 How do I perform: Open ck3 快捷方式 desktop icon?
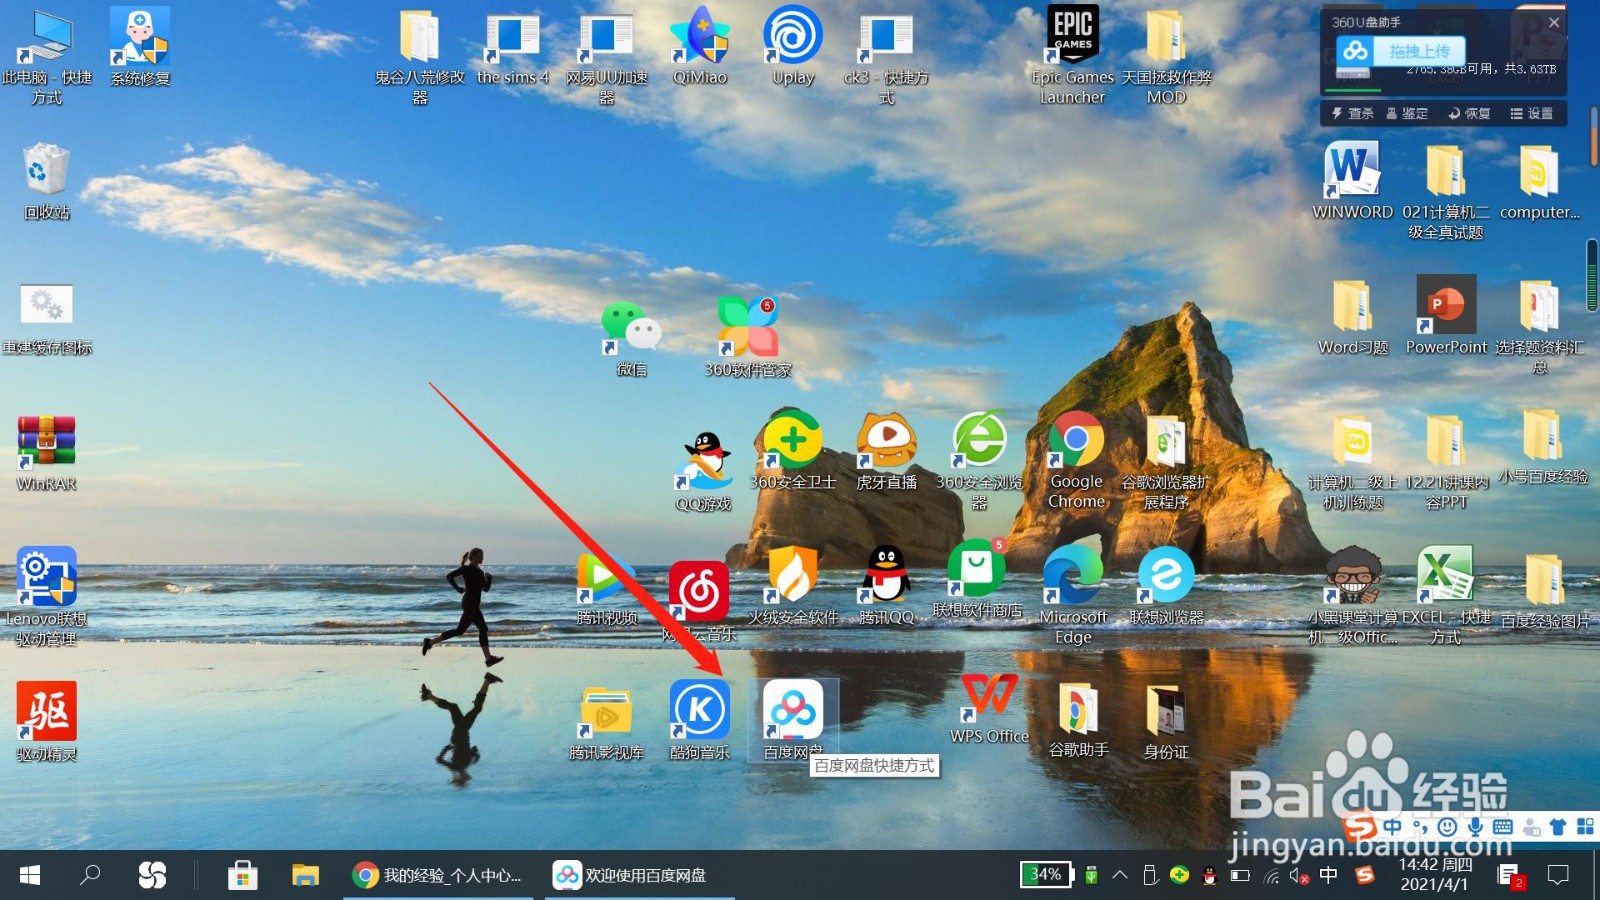(886, 58)
